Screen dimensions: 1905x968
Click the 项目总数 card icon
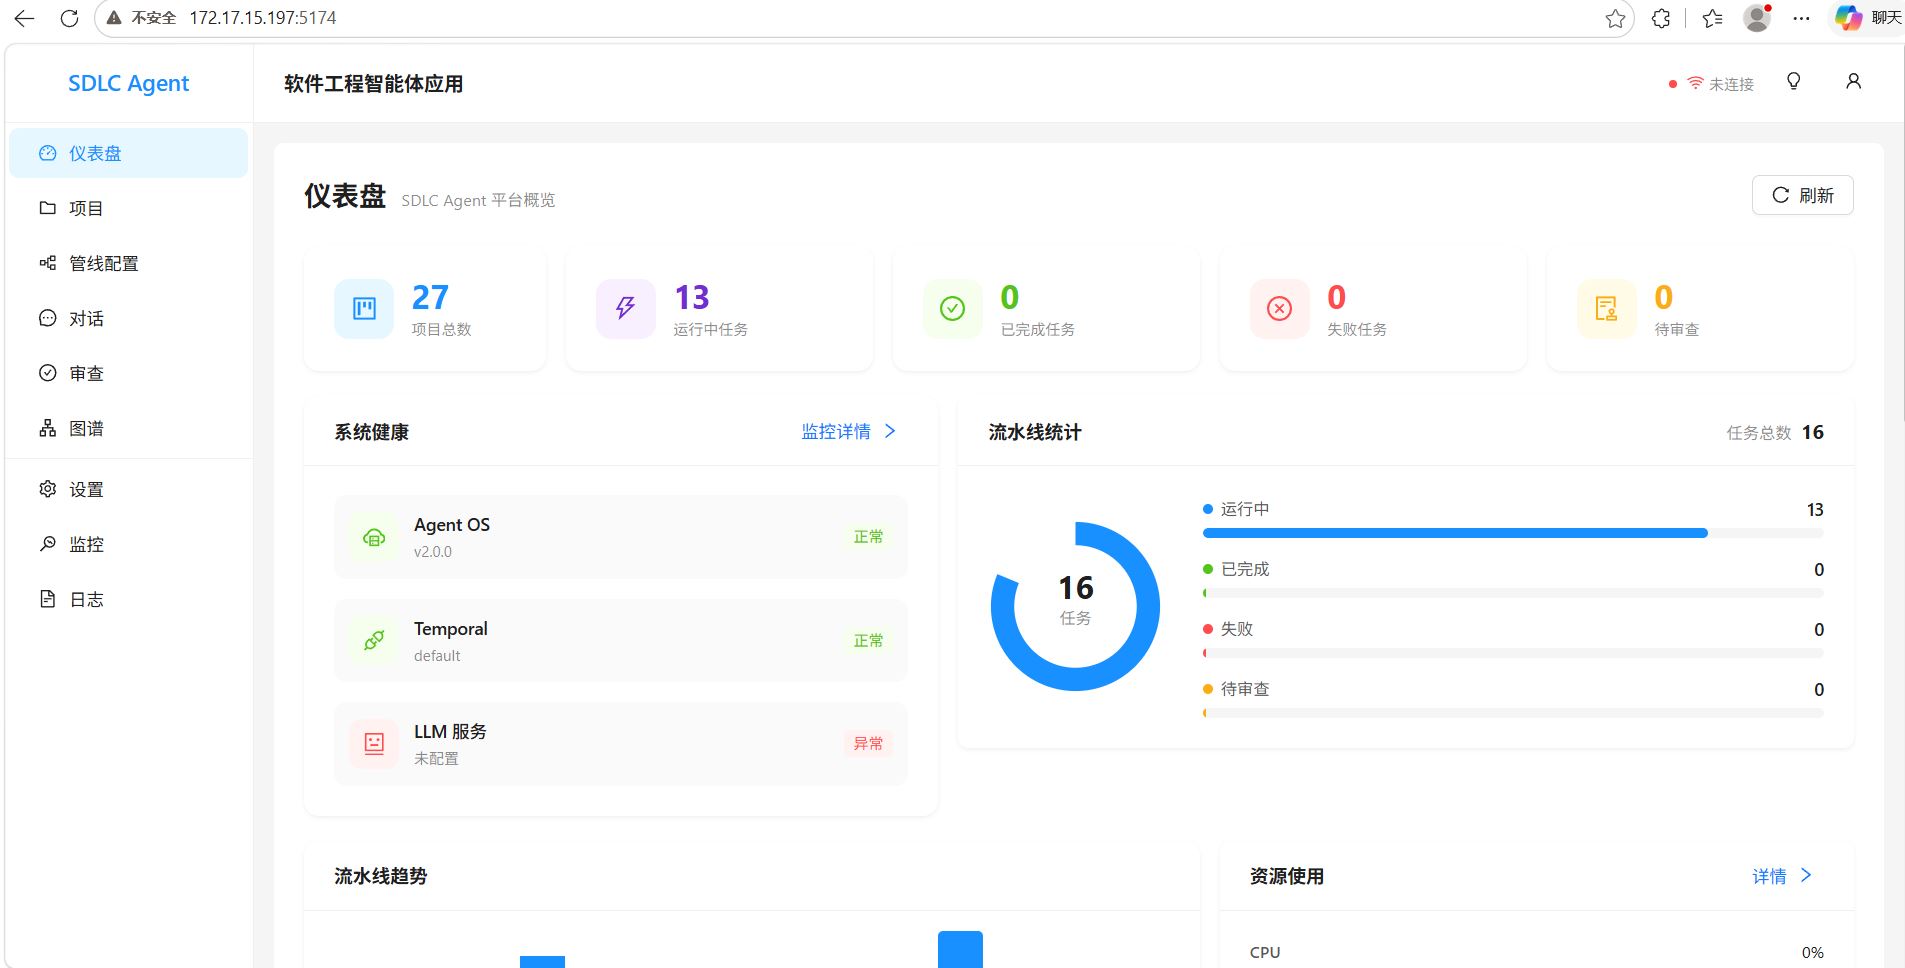(x=364, y=309)
